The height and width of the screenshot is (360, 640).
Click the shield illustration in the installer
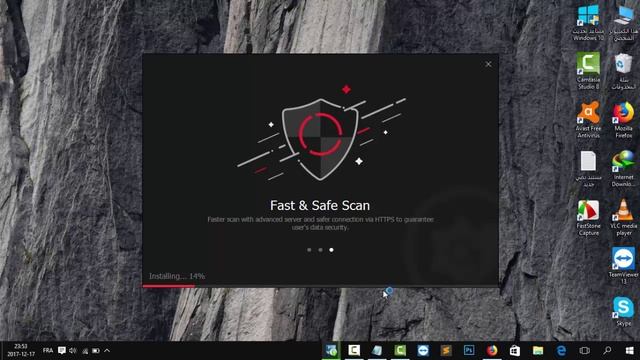click(320, 139)
